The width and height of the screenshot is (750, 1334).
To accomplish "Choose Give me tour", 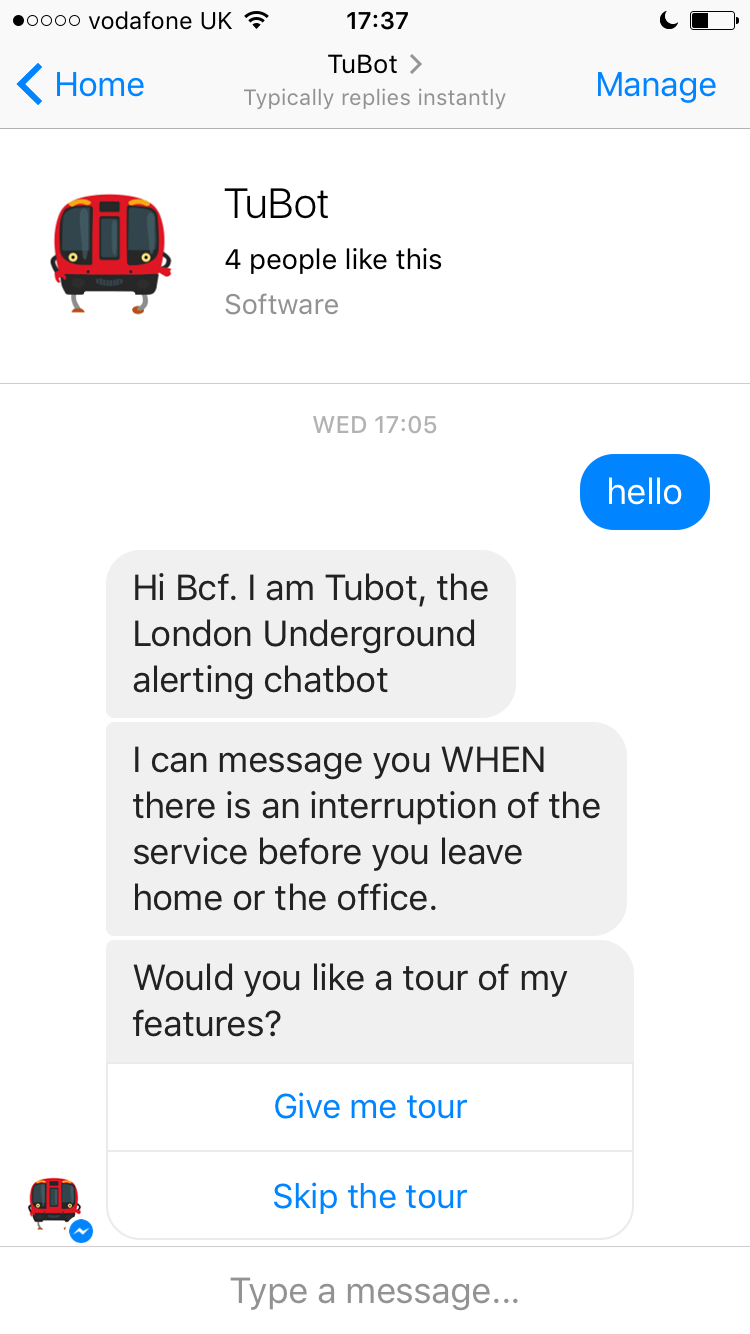I will click(x=370, y=1106).
